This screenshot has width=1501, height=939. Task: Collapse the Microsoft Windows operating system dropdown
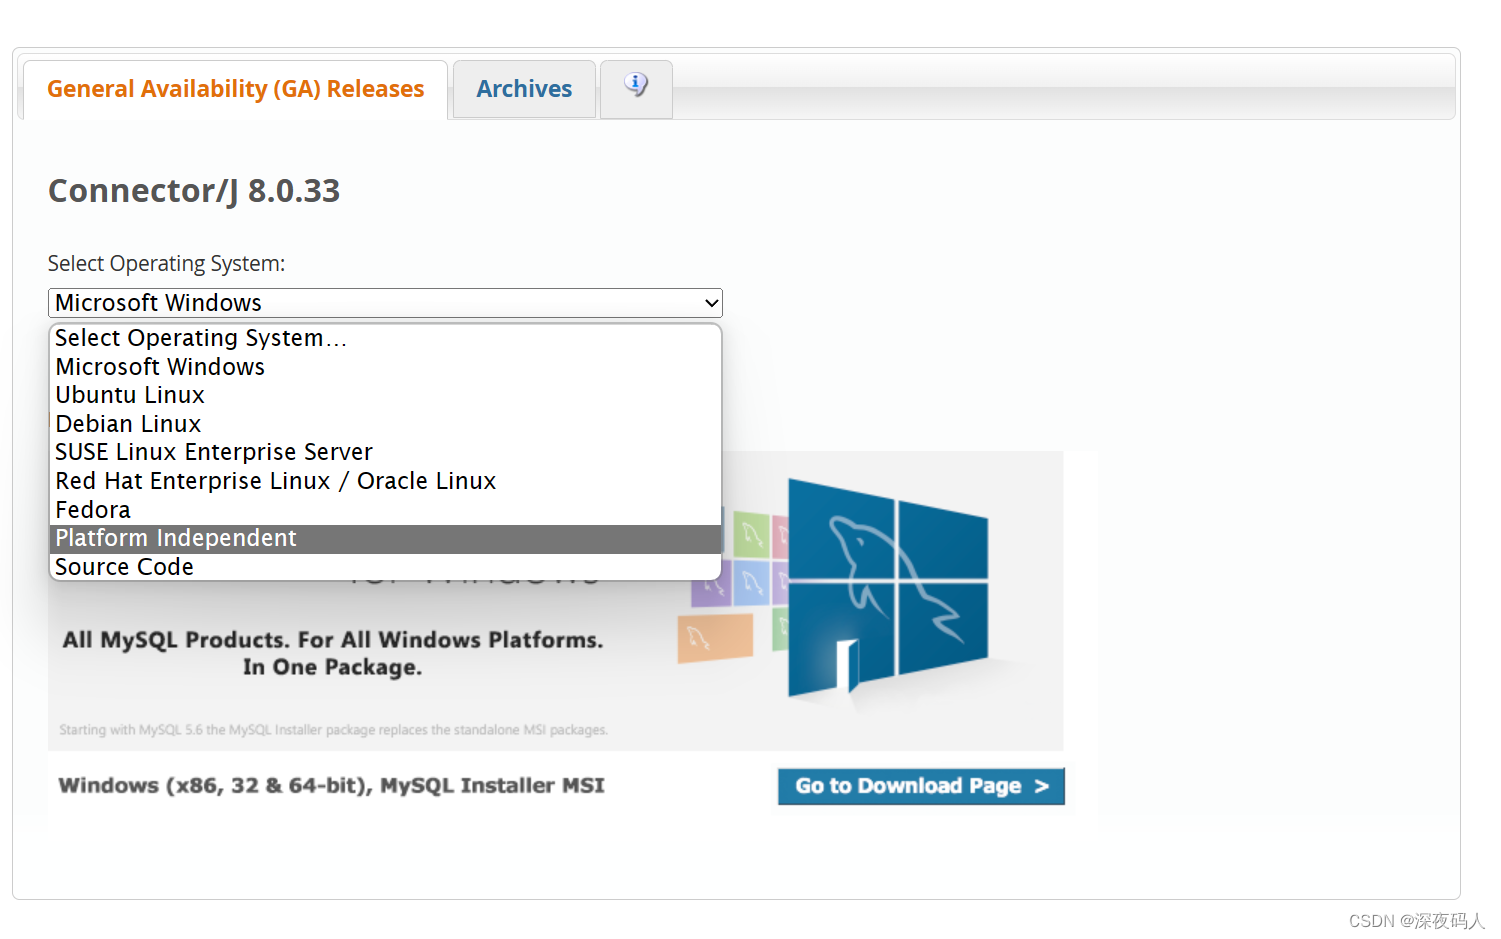[x=385, y=303]
